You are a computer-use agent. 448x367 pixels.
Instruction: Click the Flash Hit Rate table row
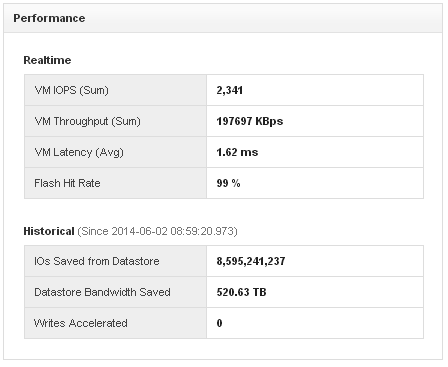point(224,183)
